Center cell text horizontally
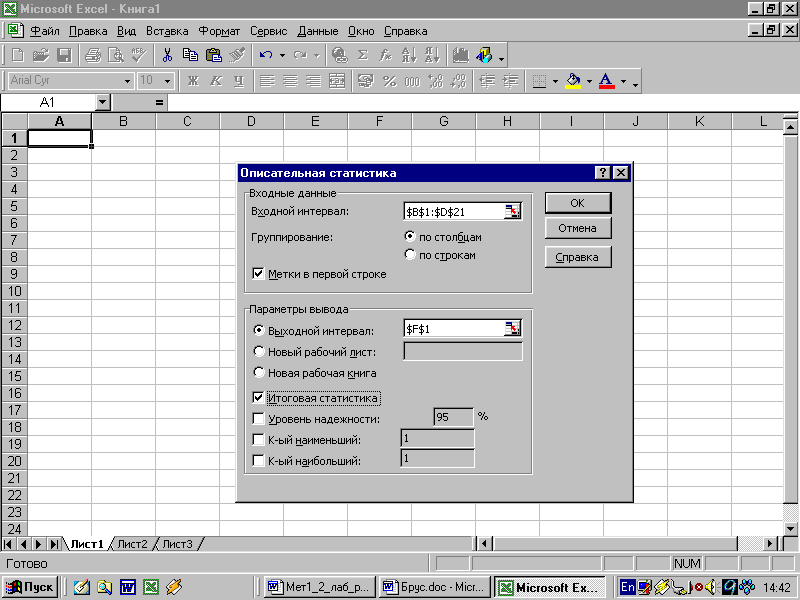 (x=290, y=81)
